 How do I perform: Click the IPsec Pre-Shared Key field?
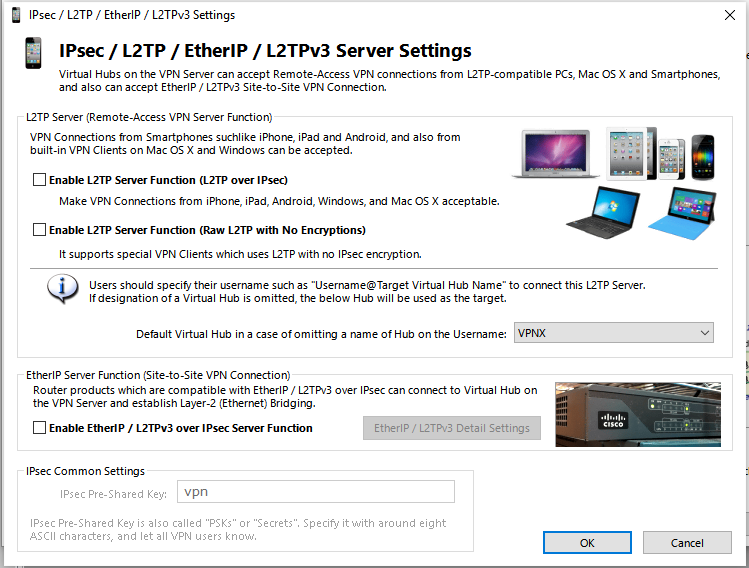coord(316,492)
